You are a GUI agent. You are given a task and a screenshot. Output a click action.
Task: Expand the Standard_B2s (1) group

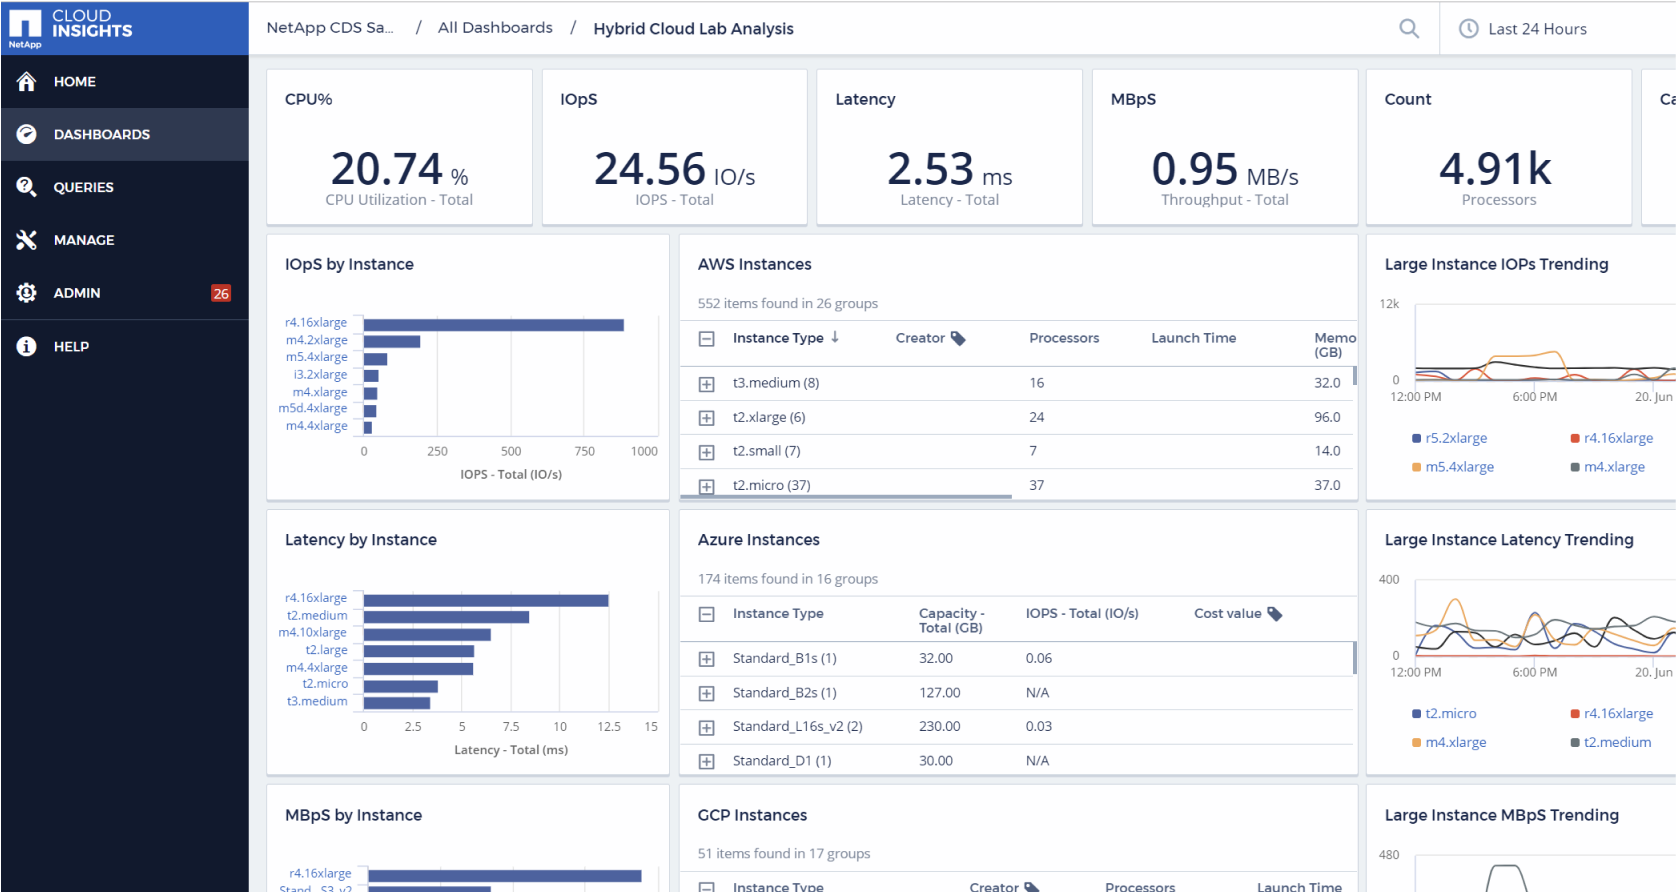click(x=707, y=693)
